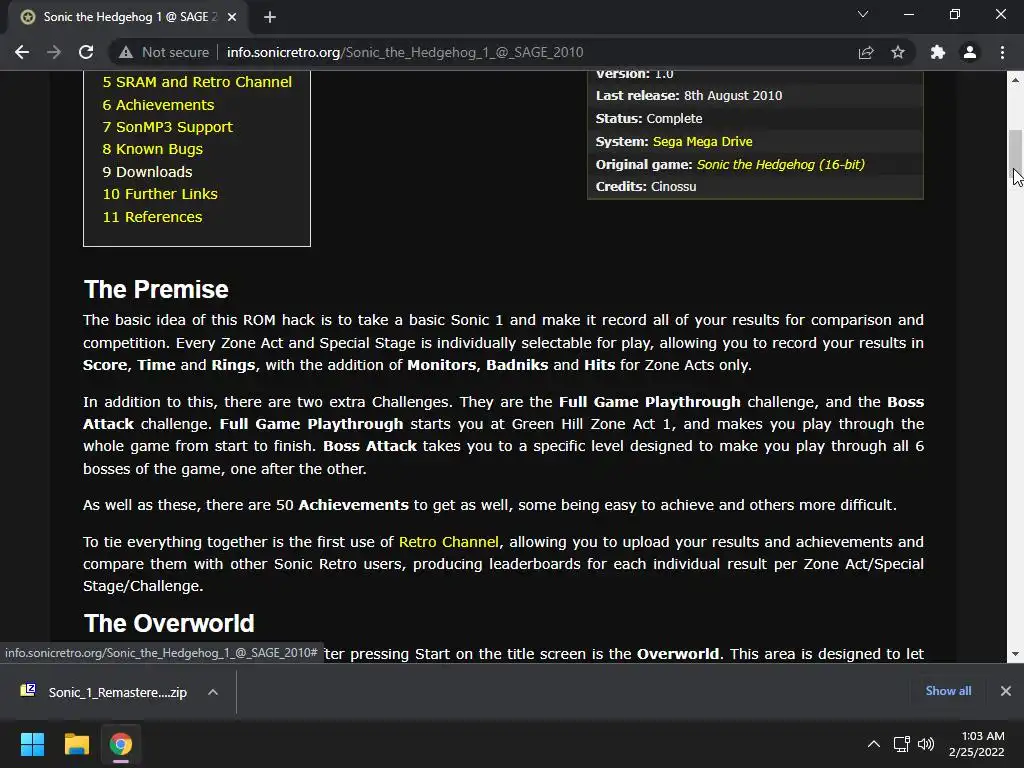This screenshot has height=768, width=1024.
Task: Open contents link SRAM and Retro Channel
Action: [x=197, y=82]
